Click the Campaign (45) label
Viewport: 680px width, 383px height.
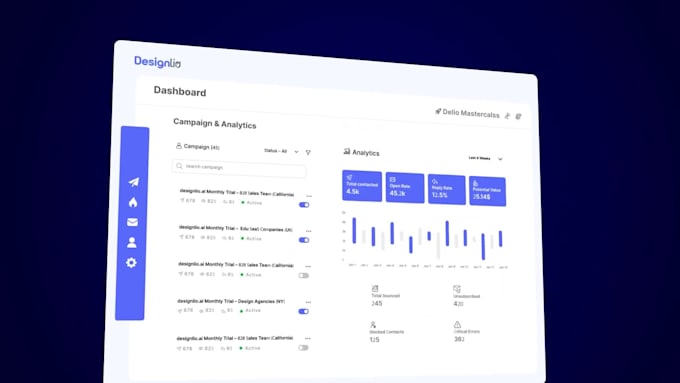point(202,147)
